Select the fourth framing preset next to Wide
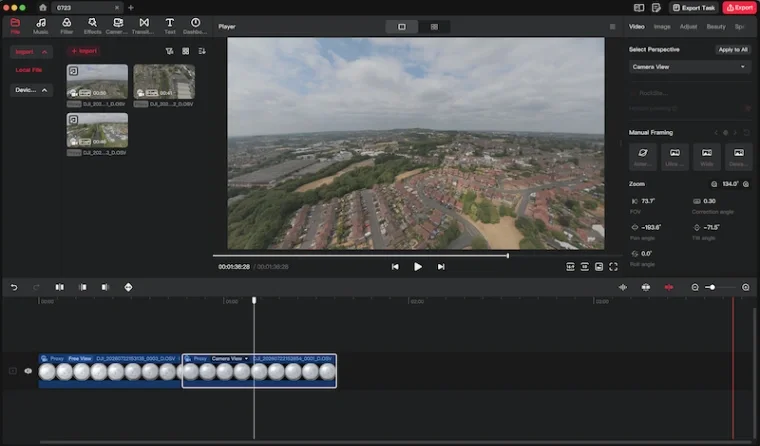The height and width of the screenshot is (446, 760). pos(738,156)
